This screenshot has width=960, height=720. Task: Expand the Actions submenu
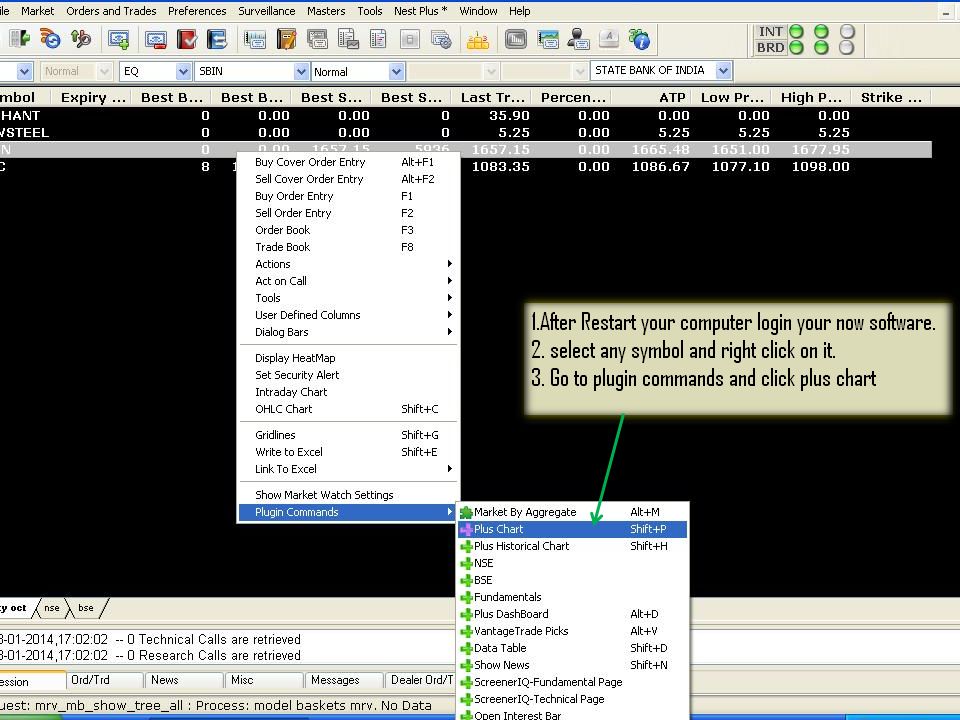(x=348, y=264)
